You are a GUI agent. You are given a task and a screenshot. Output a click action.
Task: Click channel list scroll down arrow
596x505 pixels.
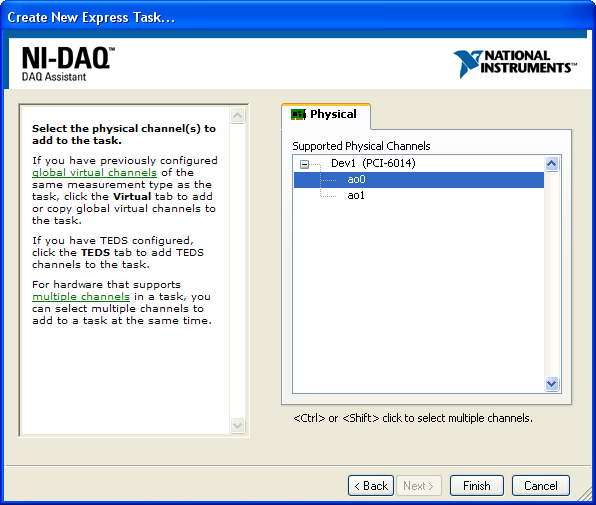552,383
